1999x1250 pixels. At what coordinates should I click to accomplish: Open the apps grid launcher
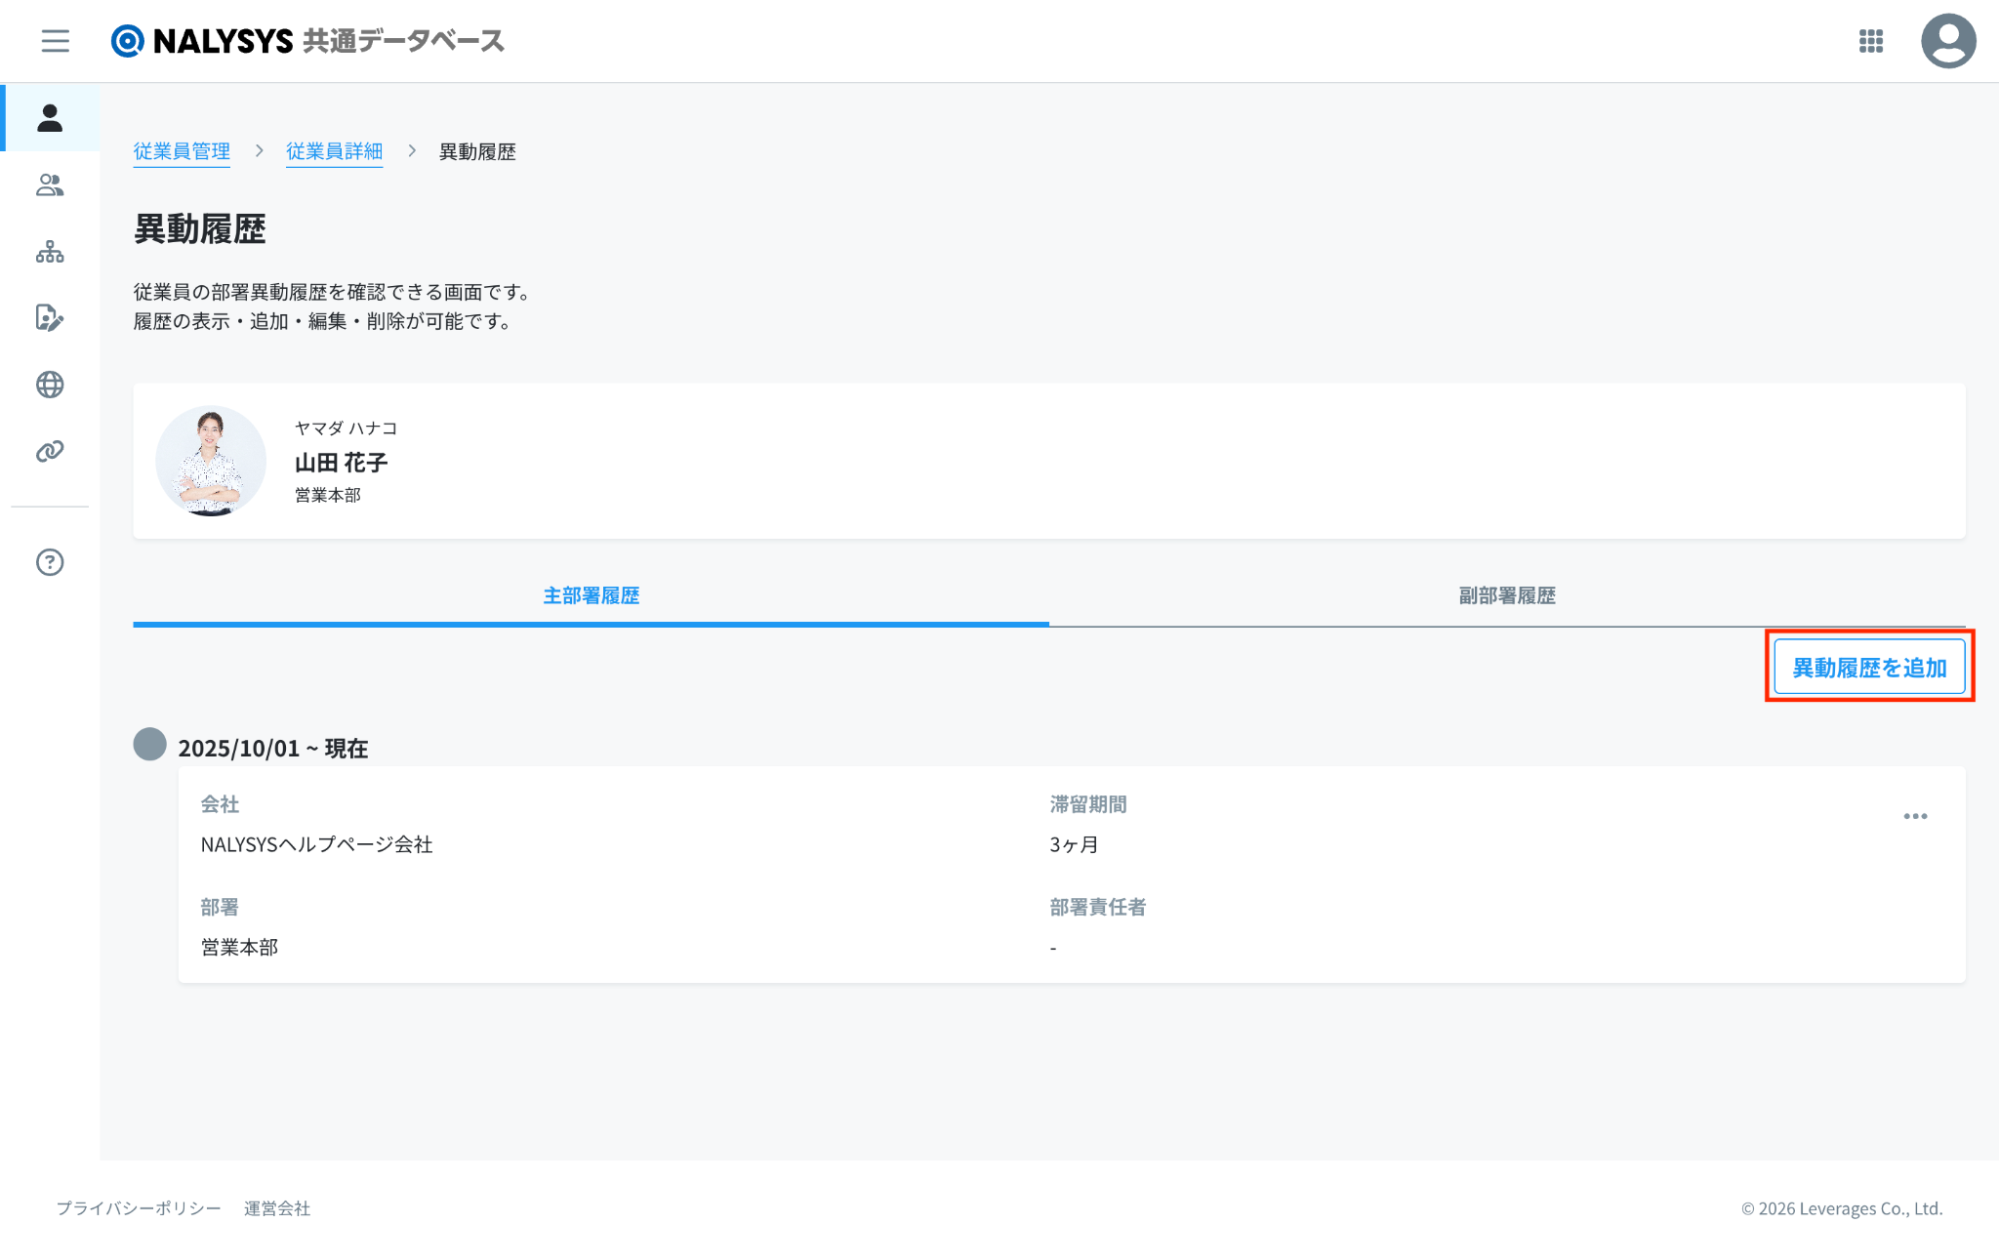(x=1870, y=41)
